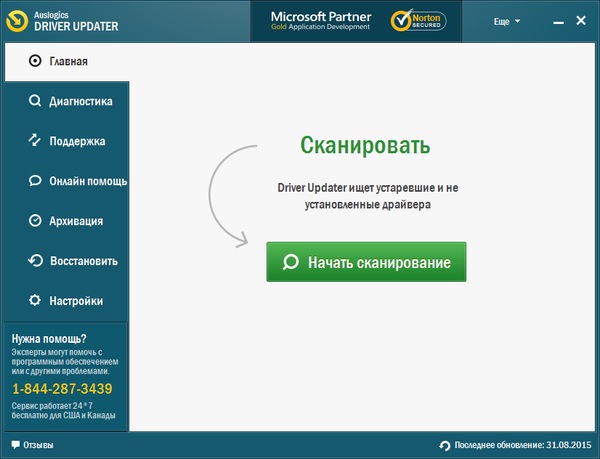Click the Auslogics Driver Updater logo icon
This screenshot has height=459, width=600.
tap(17, 21)
